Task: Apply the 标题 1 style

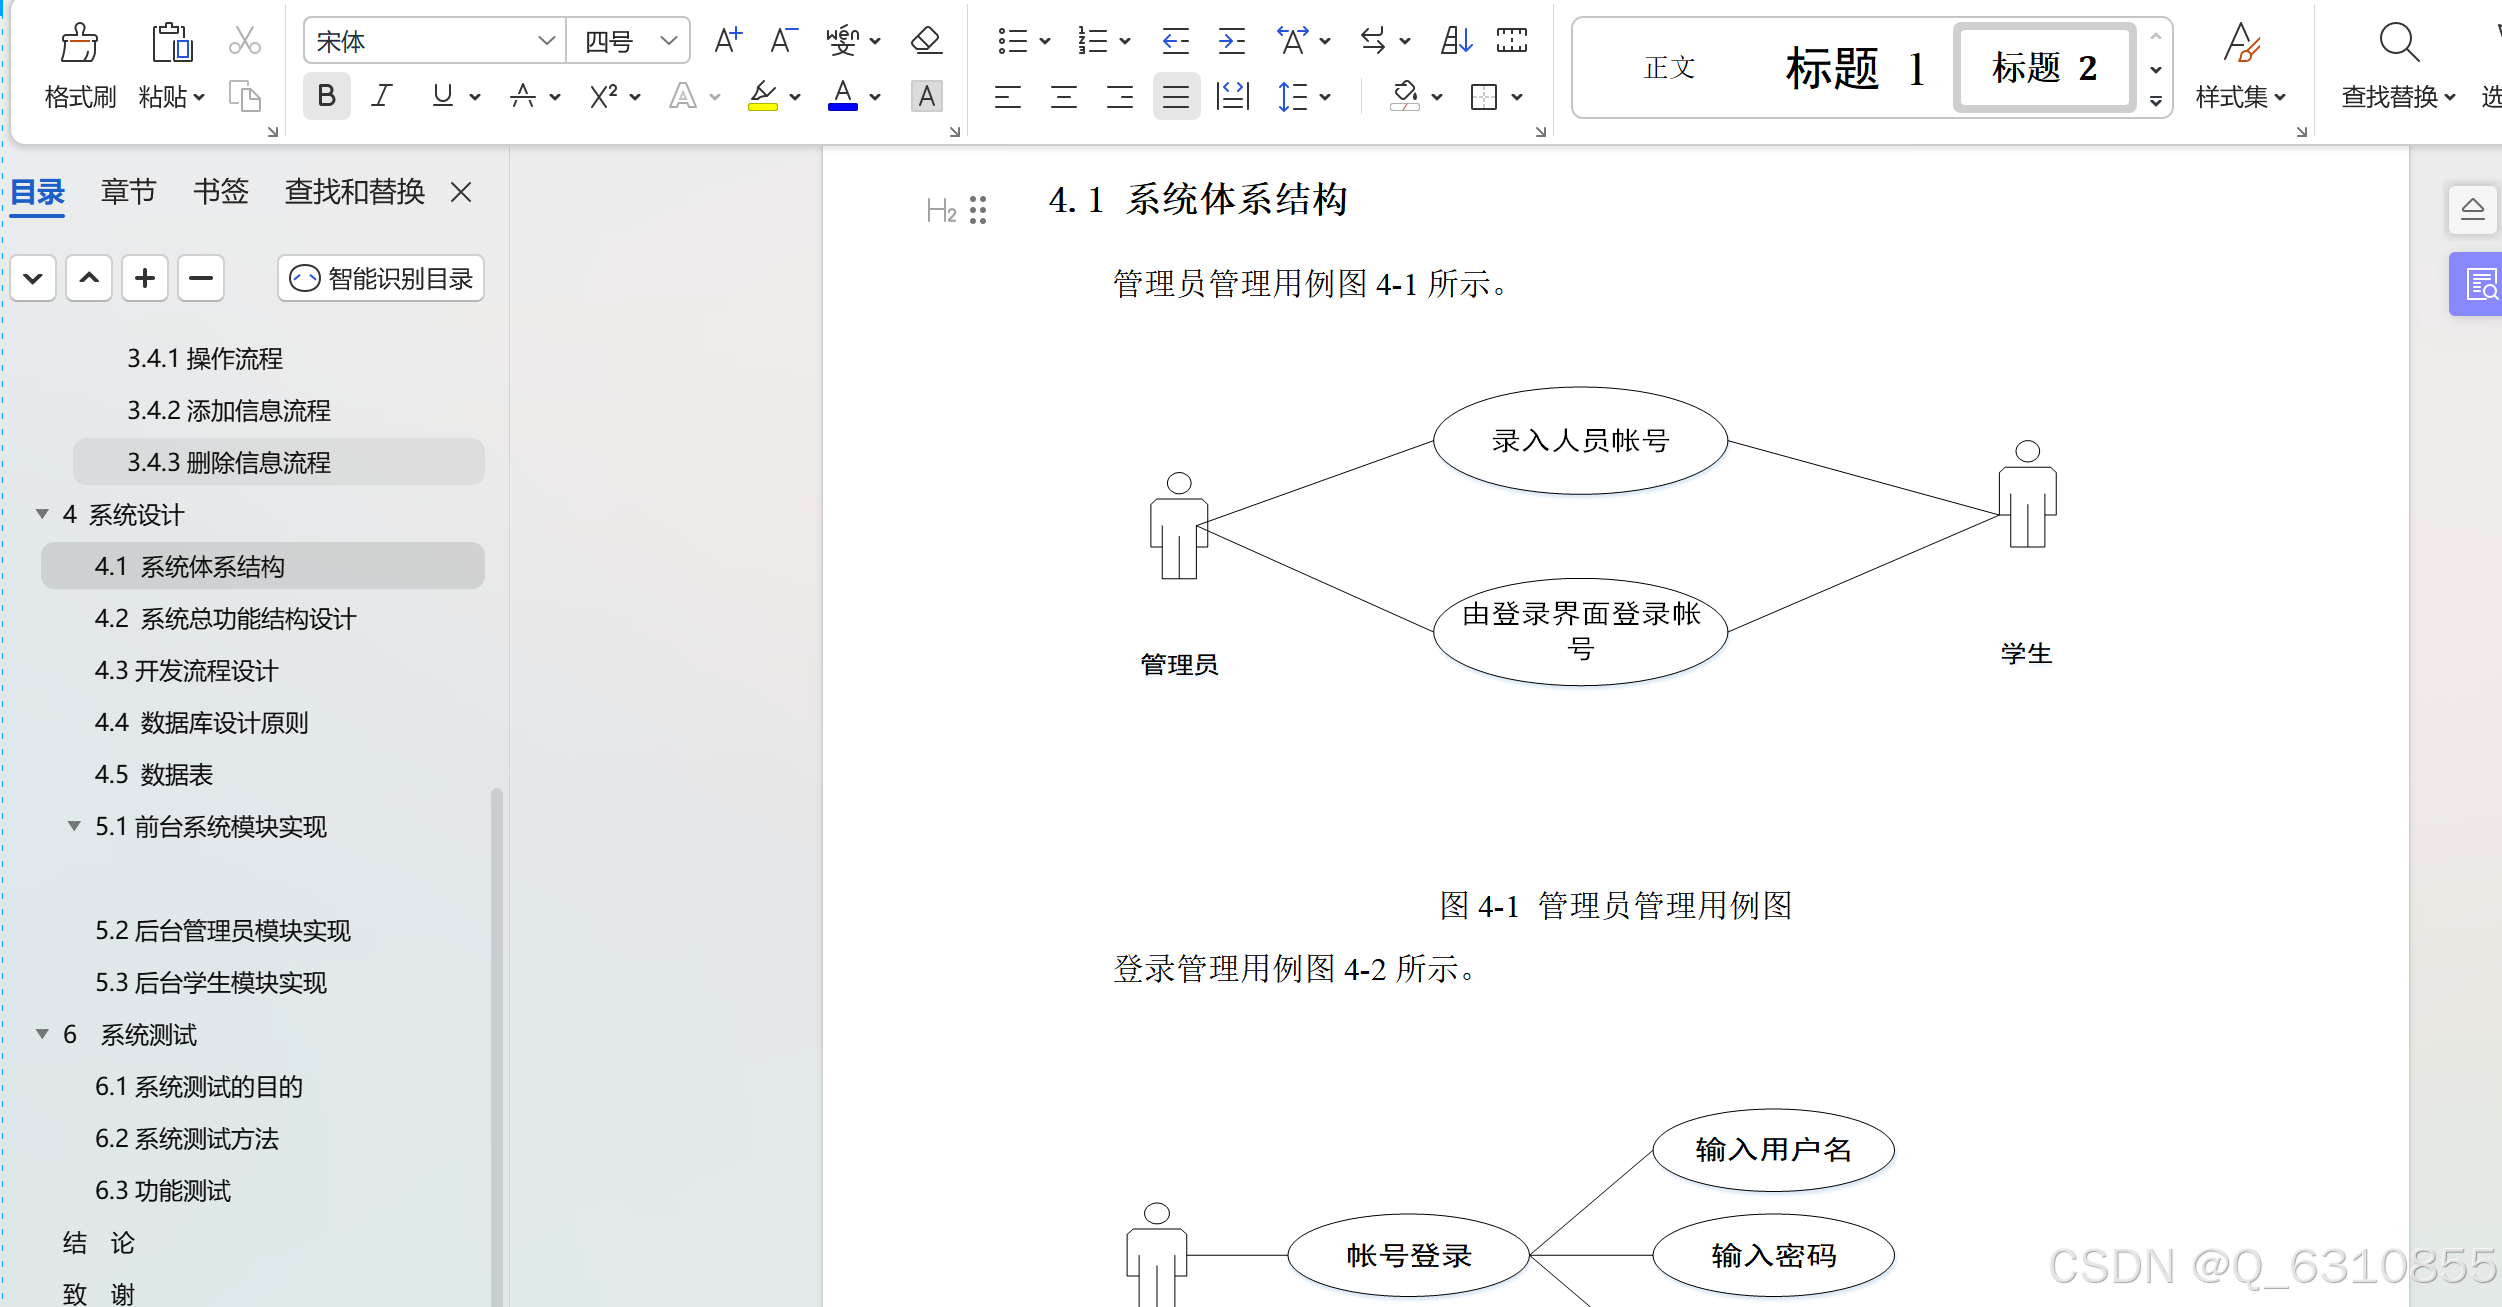Action: pyautogui.click(x=1854, y=68)
